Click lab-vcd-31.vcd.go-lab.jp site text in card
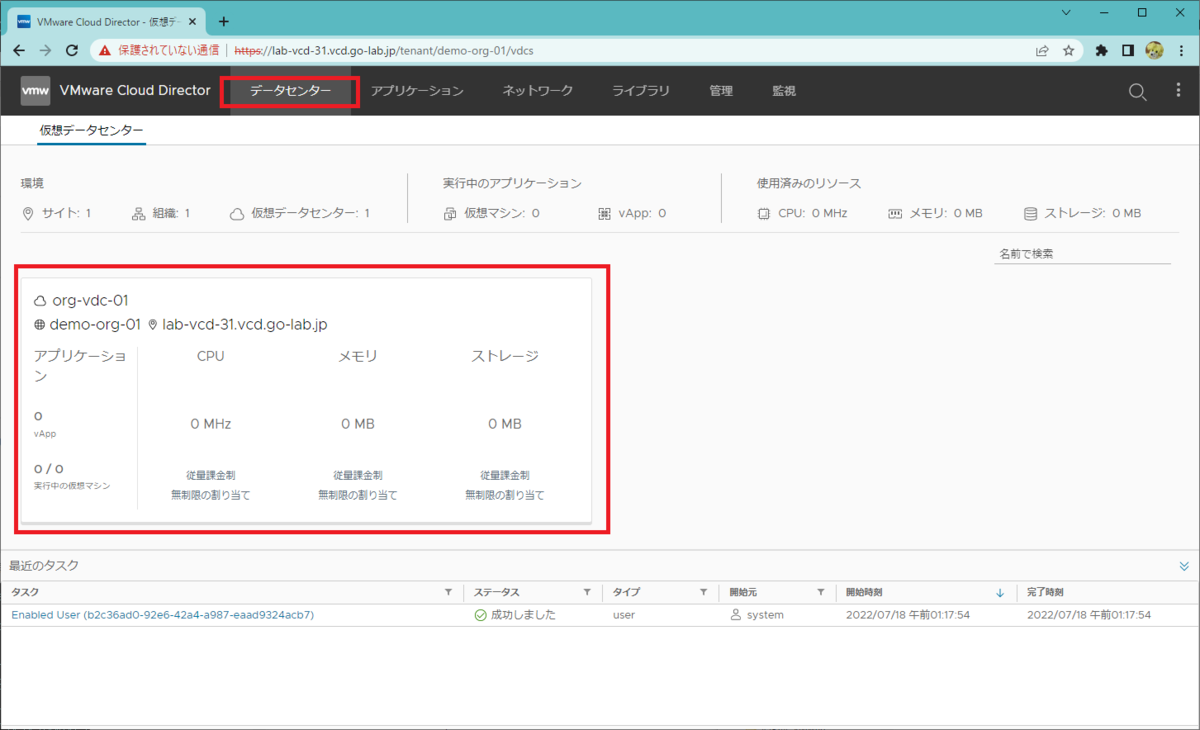 [x=245, y=324]
